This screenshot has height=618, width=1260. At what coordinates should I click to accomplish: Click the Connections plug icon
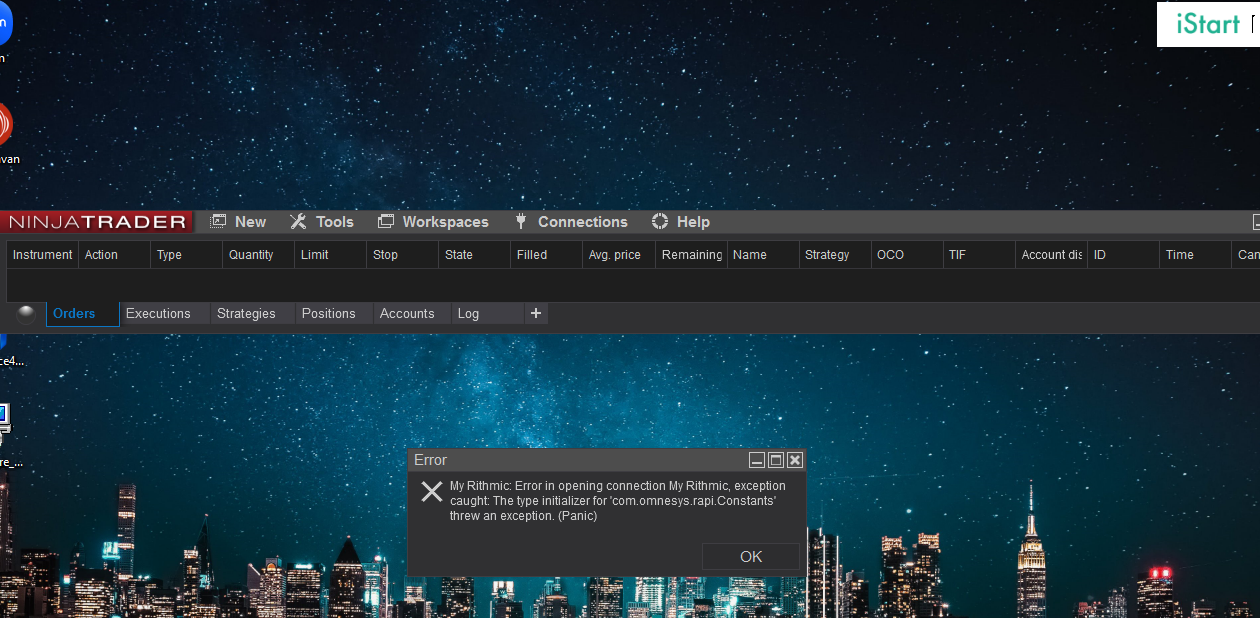[x=521, y=222]
